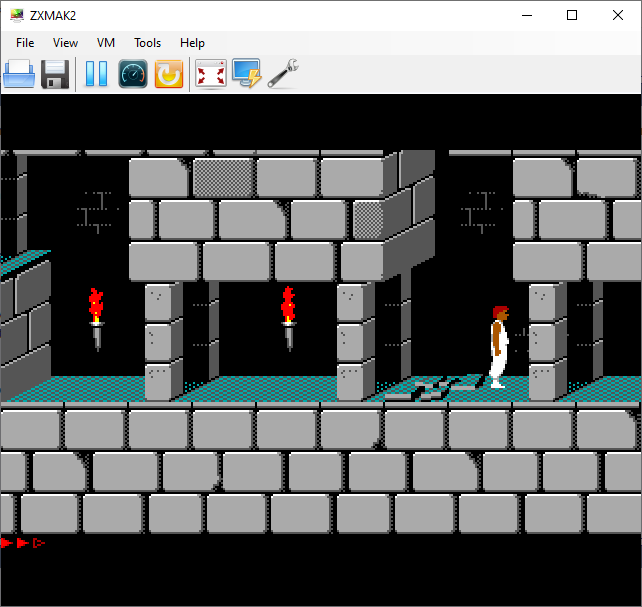Open the Help menu
The image size is (642, 607).
click(x=192, y=43)
